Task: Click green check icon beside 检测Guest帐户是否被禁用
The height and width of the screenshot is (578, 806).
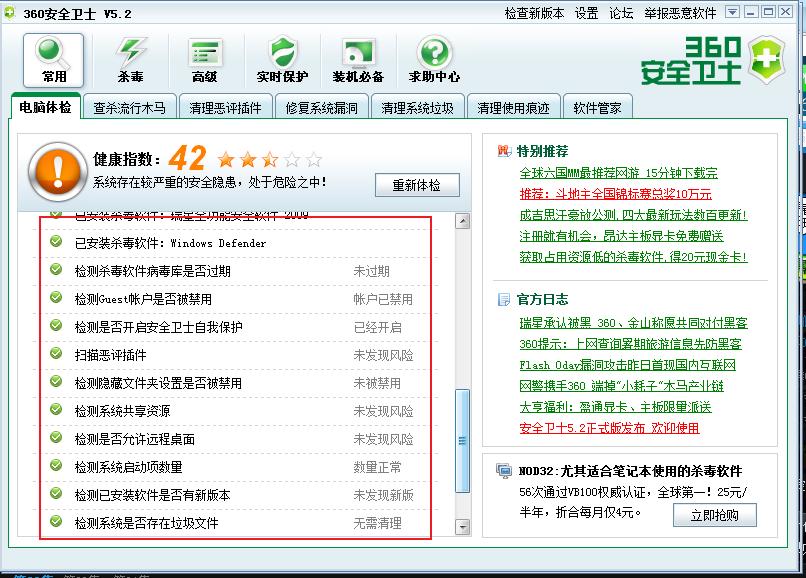Action: click(x=56, y=298)
